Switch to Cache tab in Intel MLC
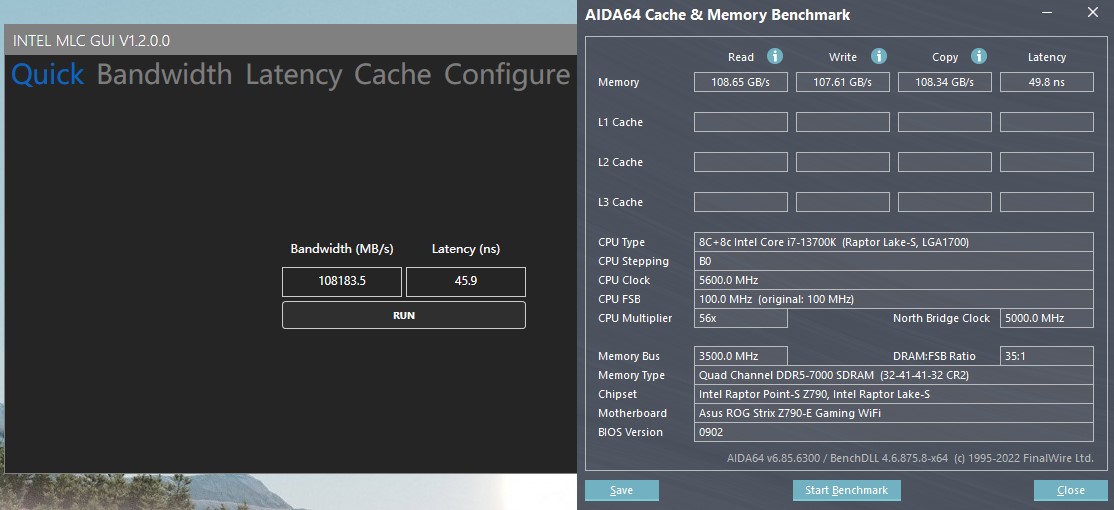Viewport: 1114px width, 510px height. point(392,74)
